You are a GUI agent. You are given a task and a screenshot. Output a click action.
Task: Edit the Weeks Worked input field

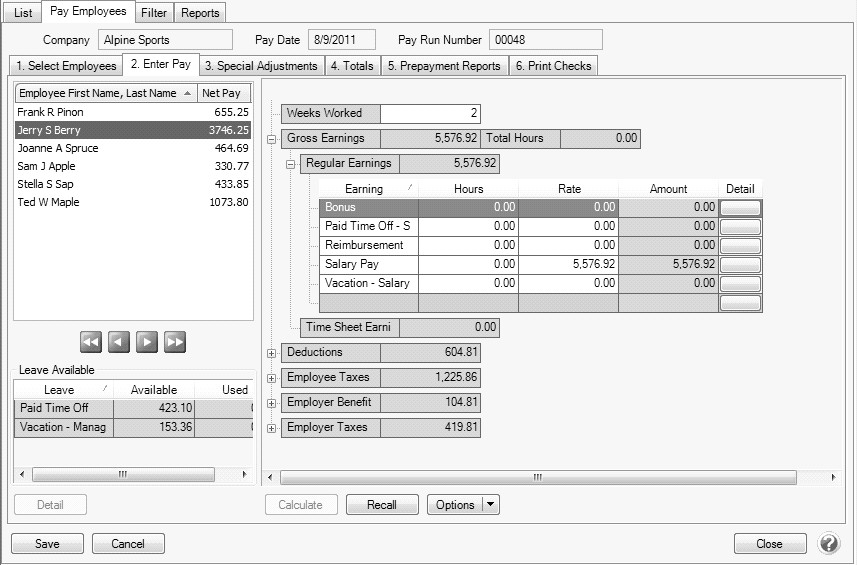(x=430, y=114)
